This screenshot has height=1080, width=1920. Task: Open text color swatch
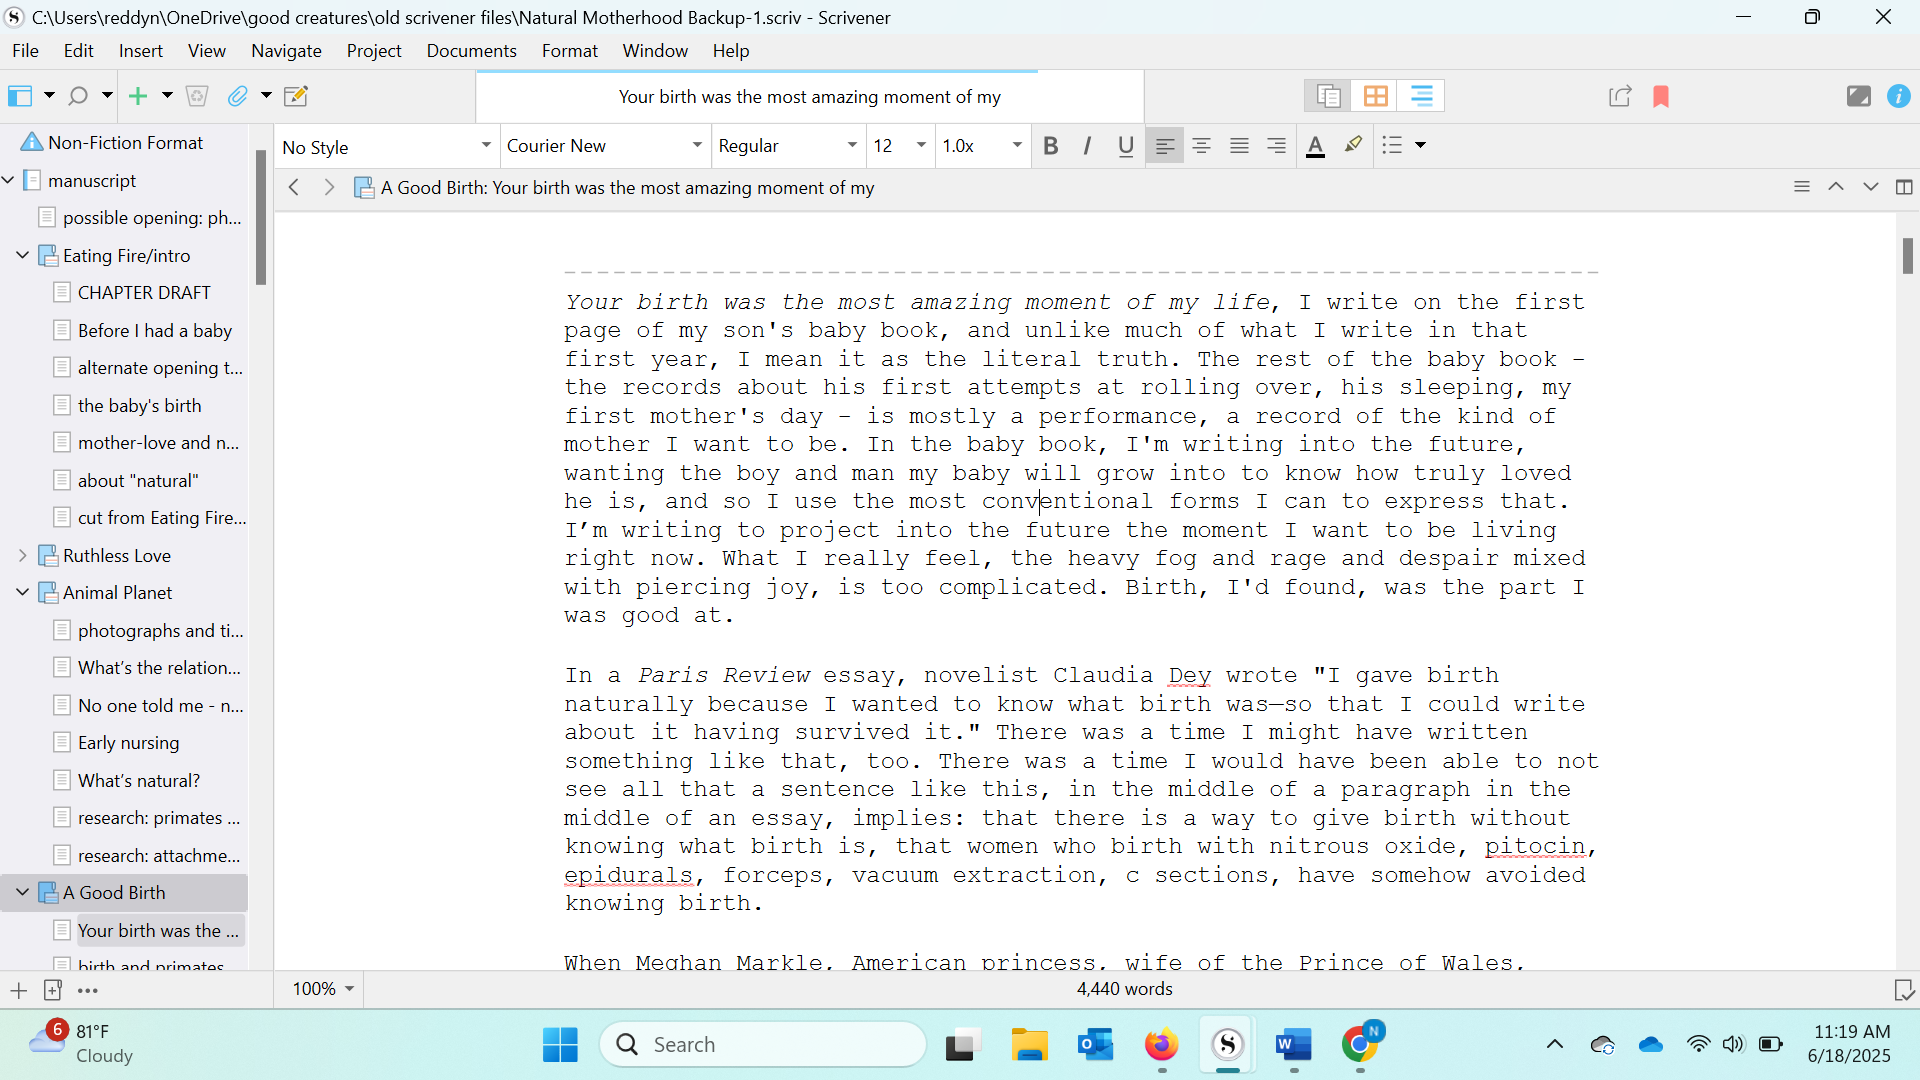(x=1315, y=146)
